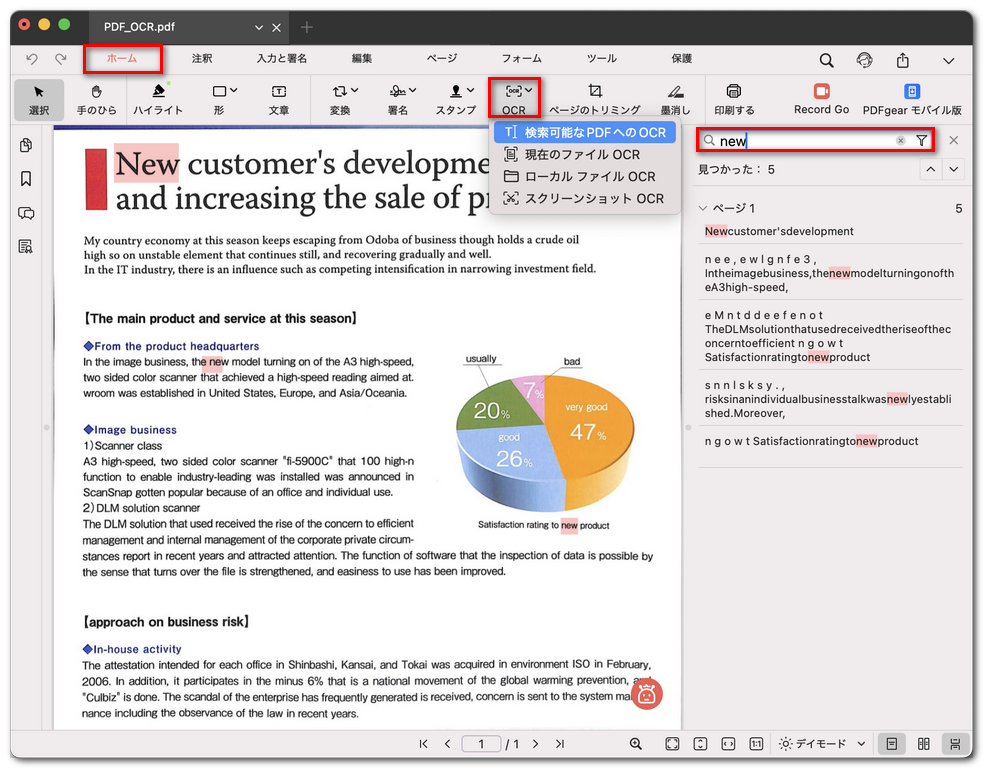
Task: Click the page number input field
Action: coord(482,744)
